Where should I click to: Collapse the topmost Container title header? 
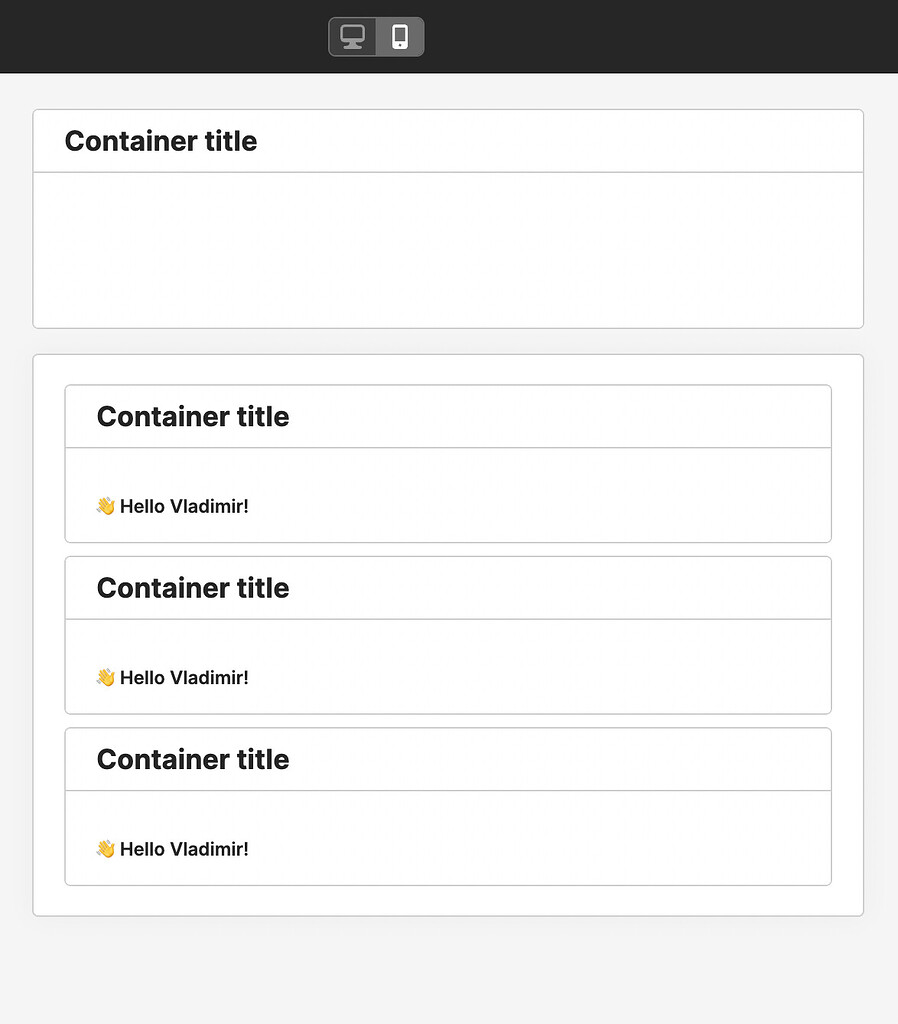pyautogui.click(x=160, y=141)
